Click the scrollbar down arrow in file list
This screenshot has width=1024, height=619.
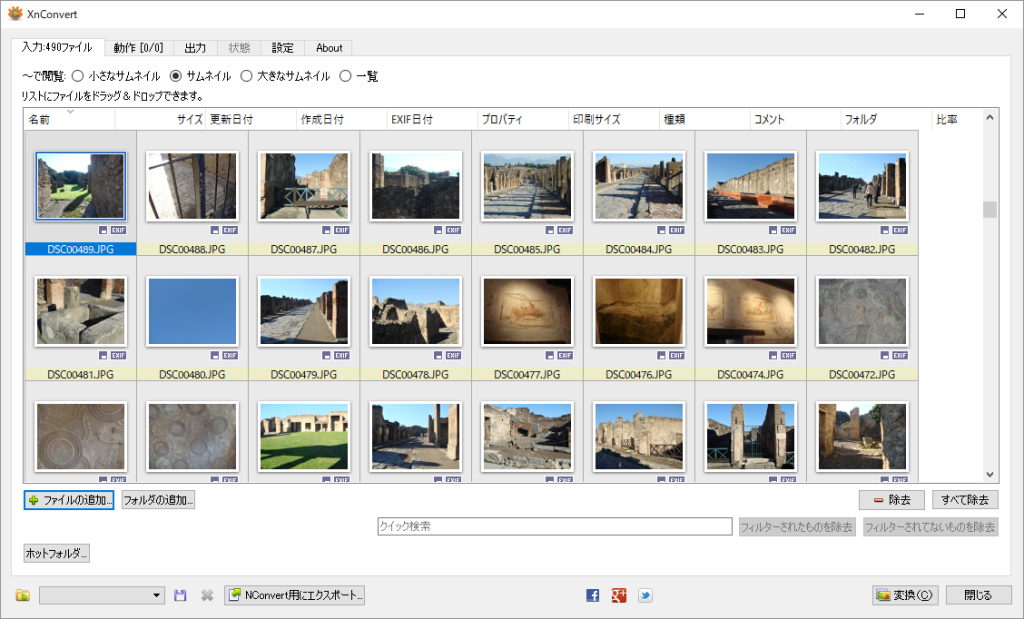(x=990, y=475)
